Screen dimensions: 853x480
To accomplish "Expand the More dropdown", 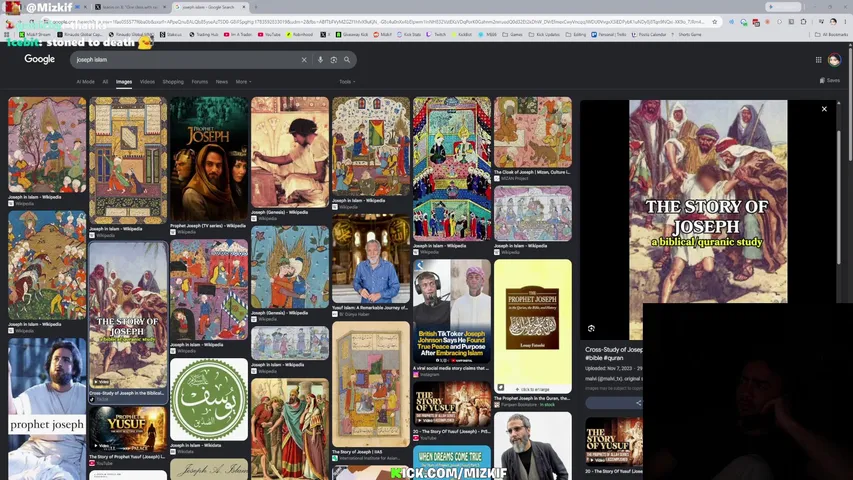I will (x=243, y=82).
